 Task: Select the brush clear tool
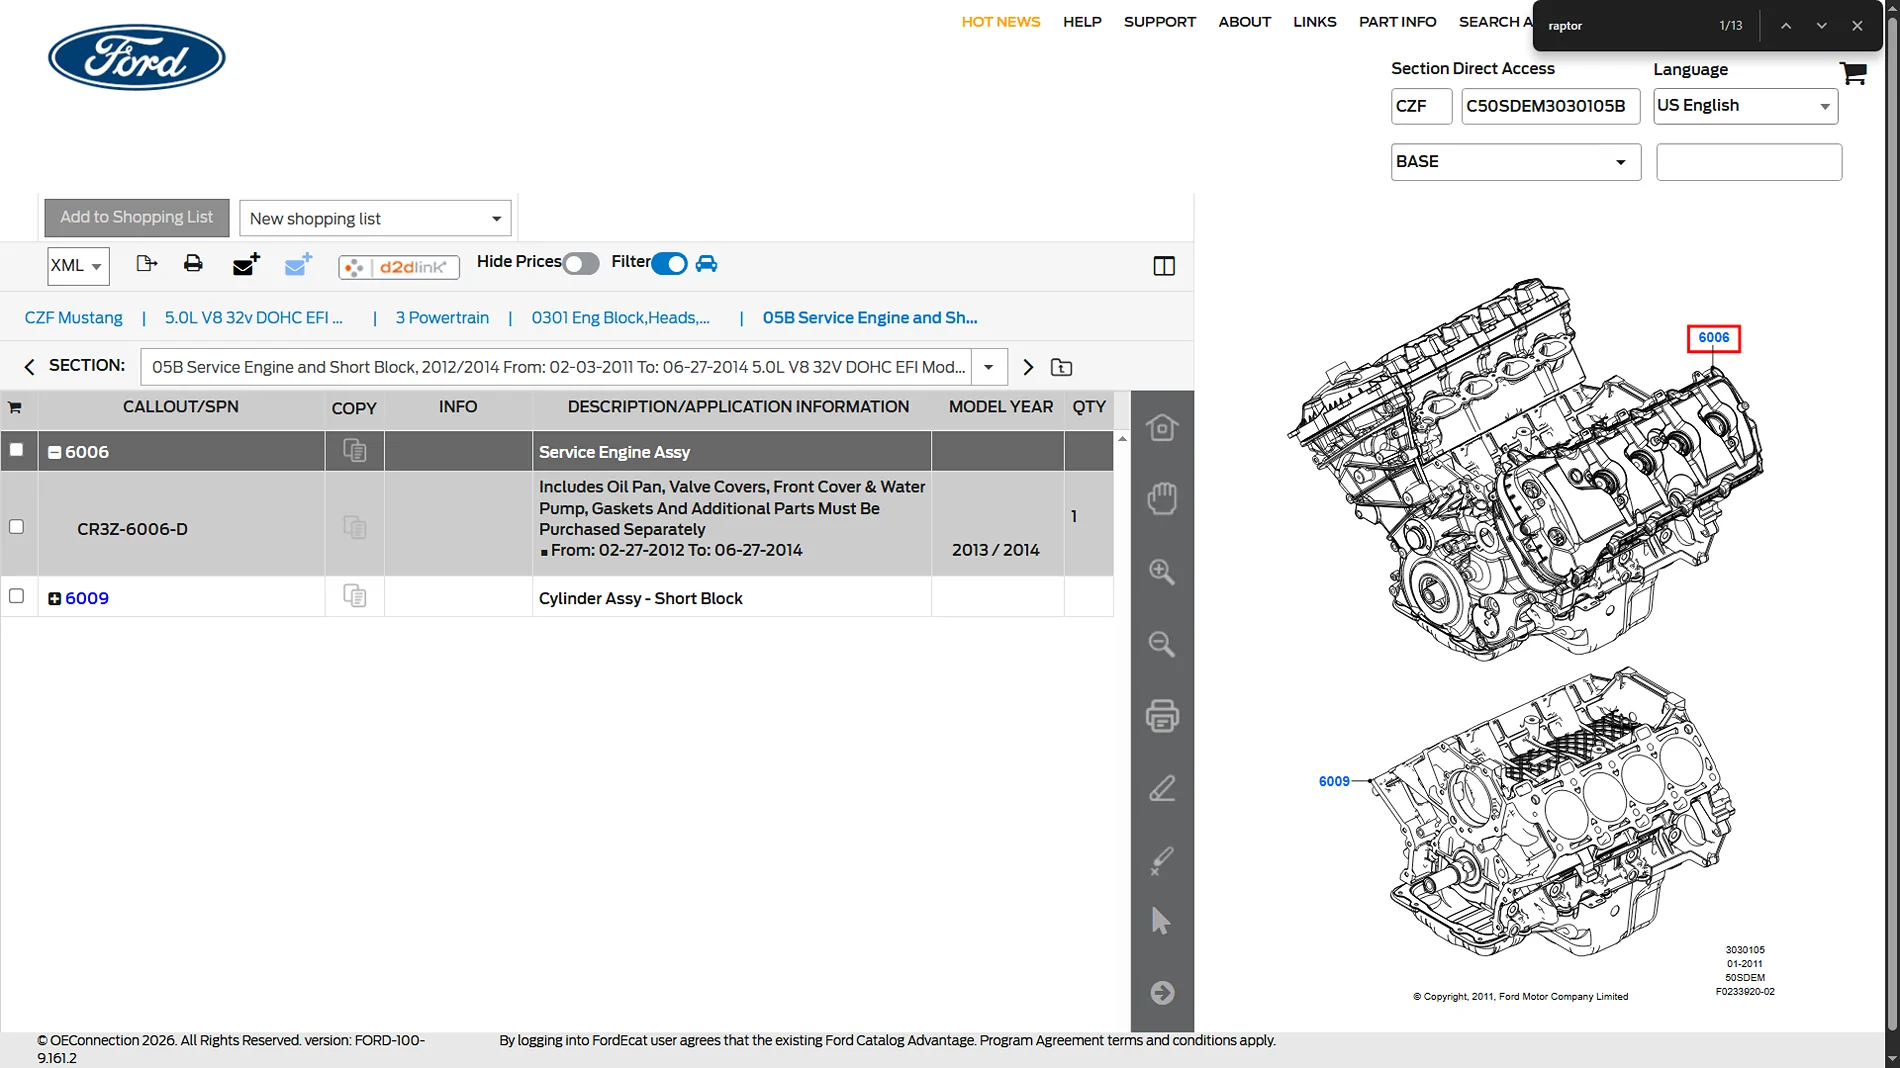pyautogui.click(x=1162, y=860)
